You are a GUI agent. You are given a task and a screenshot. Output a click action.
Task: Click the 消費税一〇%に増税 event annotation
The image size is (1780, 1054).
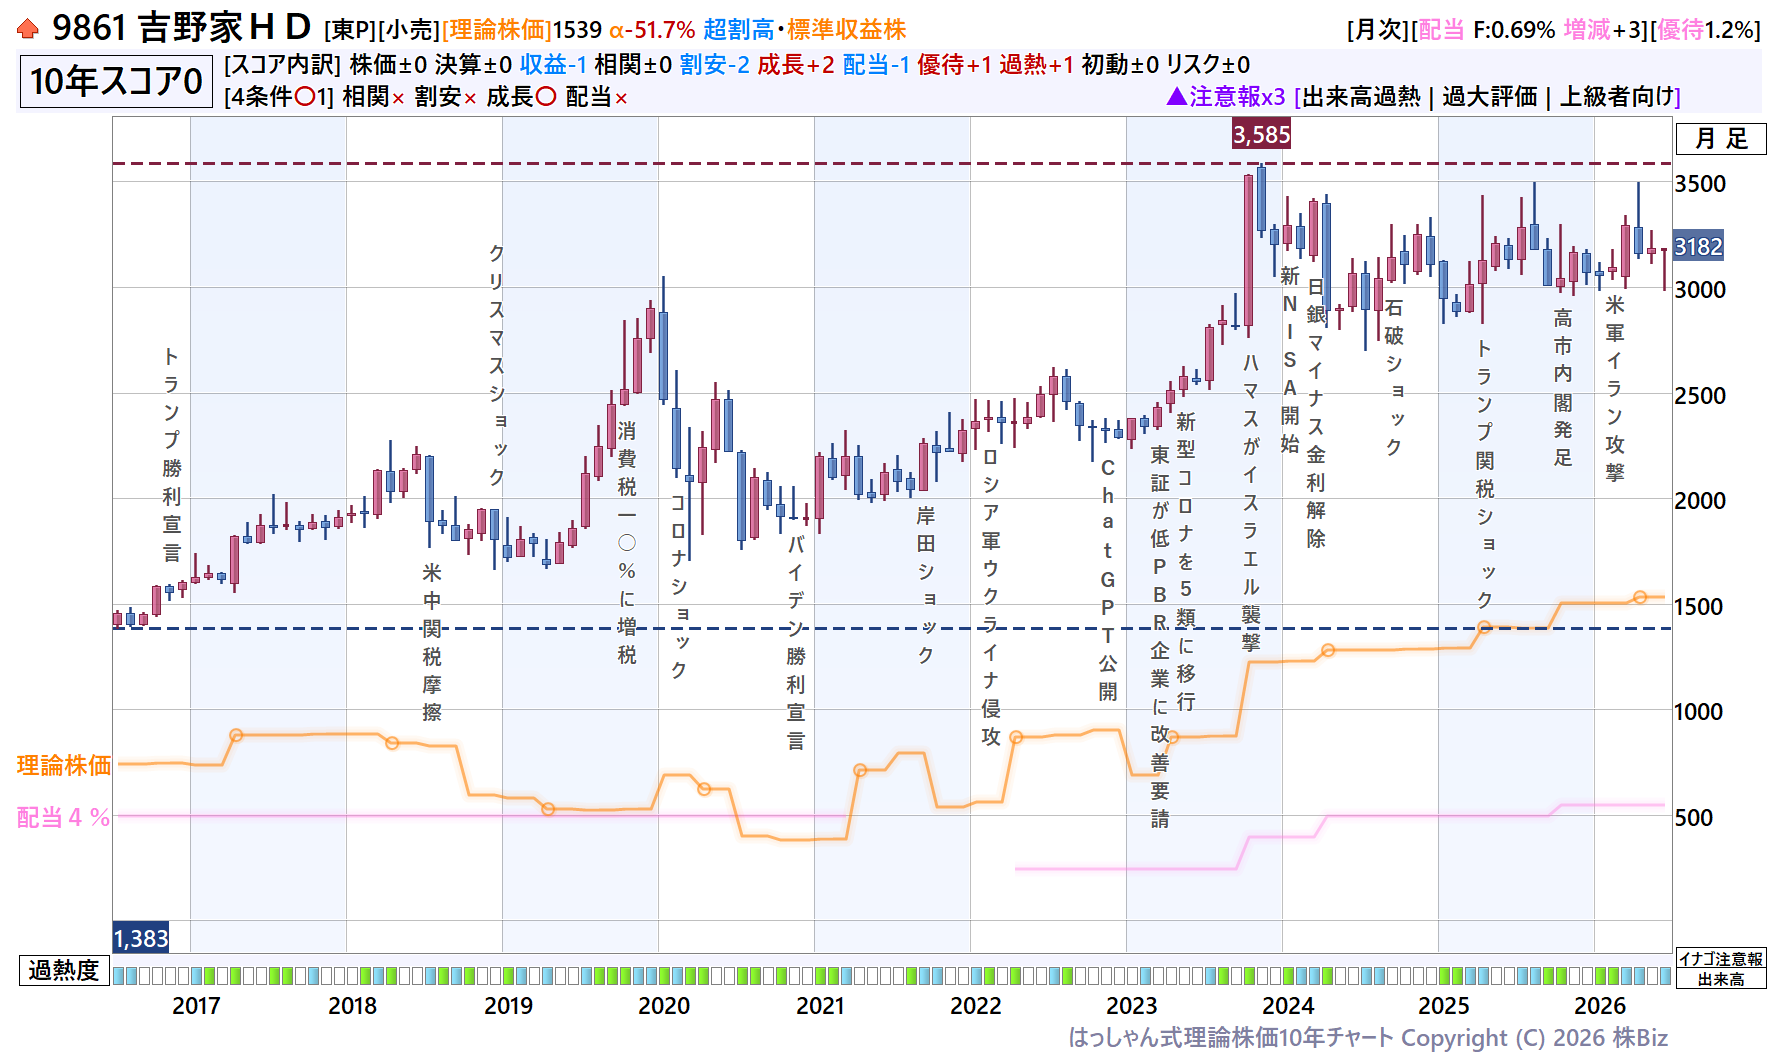[627, 542]
